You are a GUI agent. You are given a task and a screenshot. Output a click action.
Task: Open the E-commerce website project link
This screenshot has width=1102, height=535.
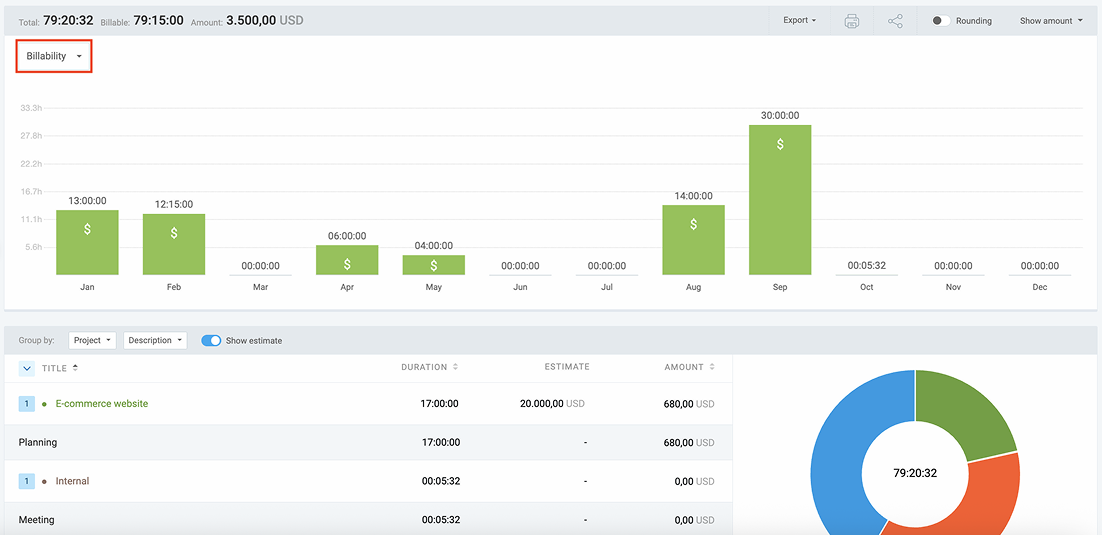tap(101, 404)
